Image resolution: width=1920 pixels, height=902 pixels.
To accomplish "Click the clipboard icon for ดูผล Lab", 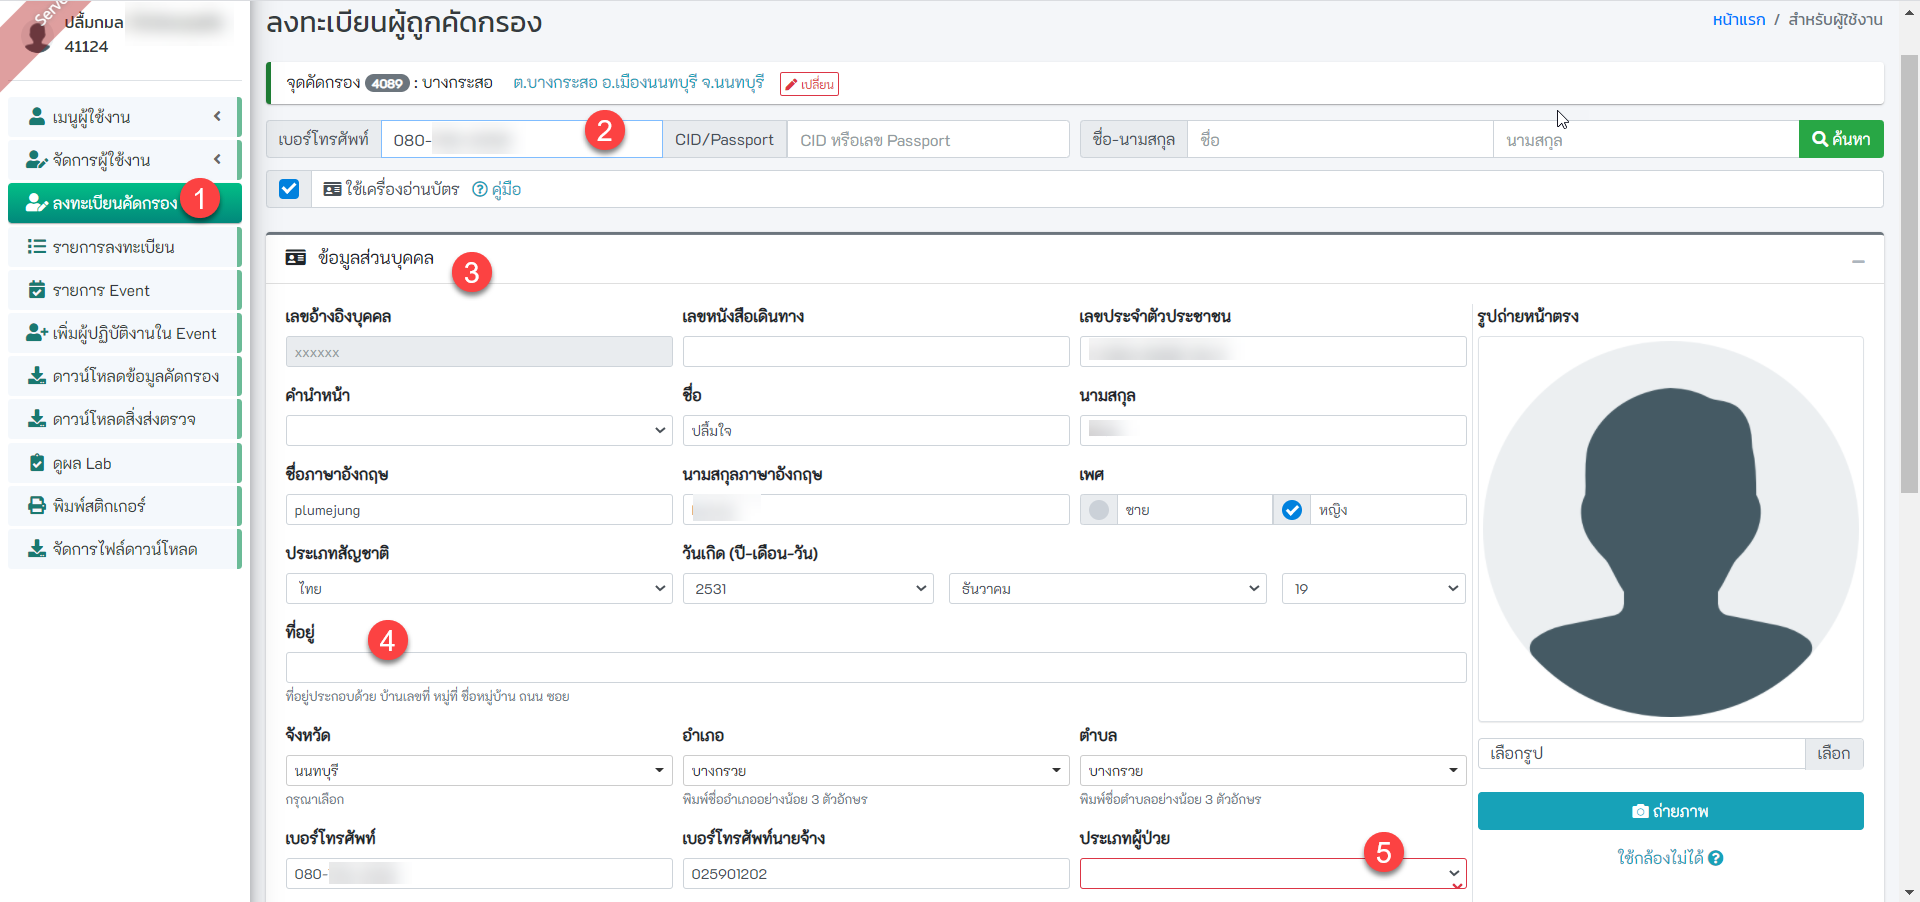I will 37,463.
